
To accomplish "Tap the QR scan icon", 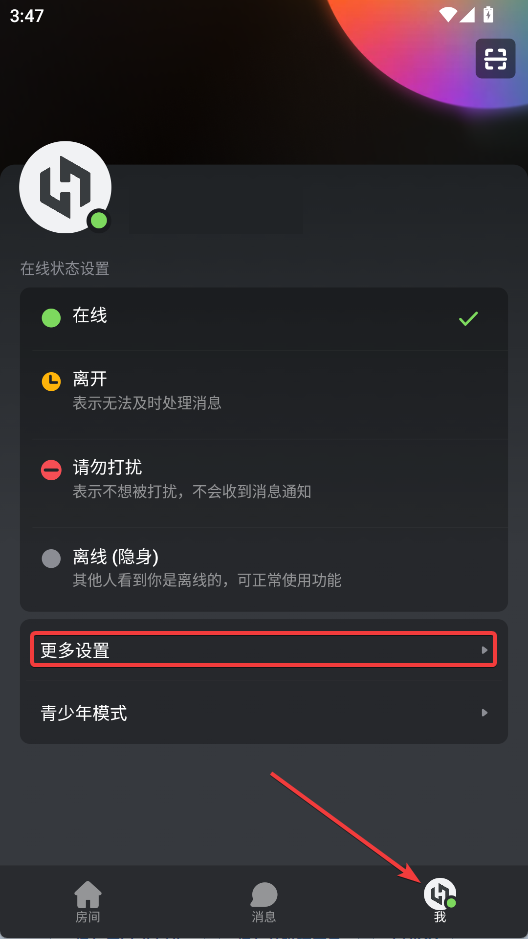I will (x=496, y=58).
